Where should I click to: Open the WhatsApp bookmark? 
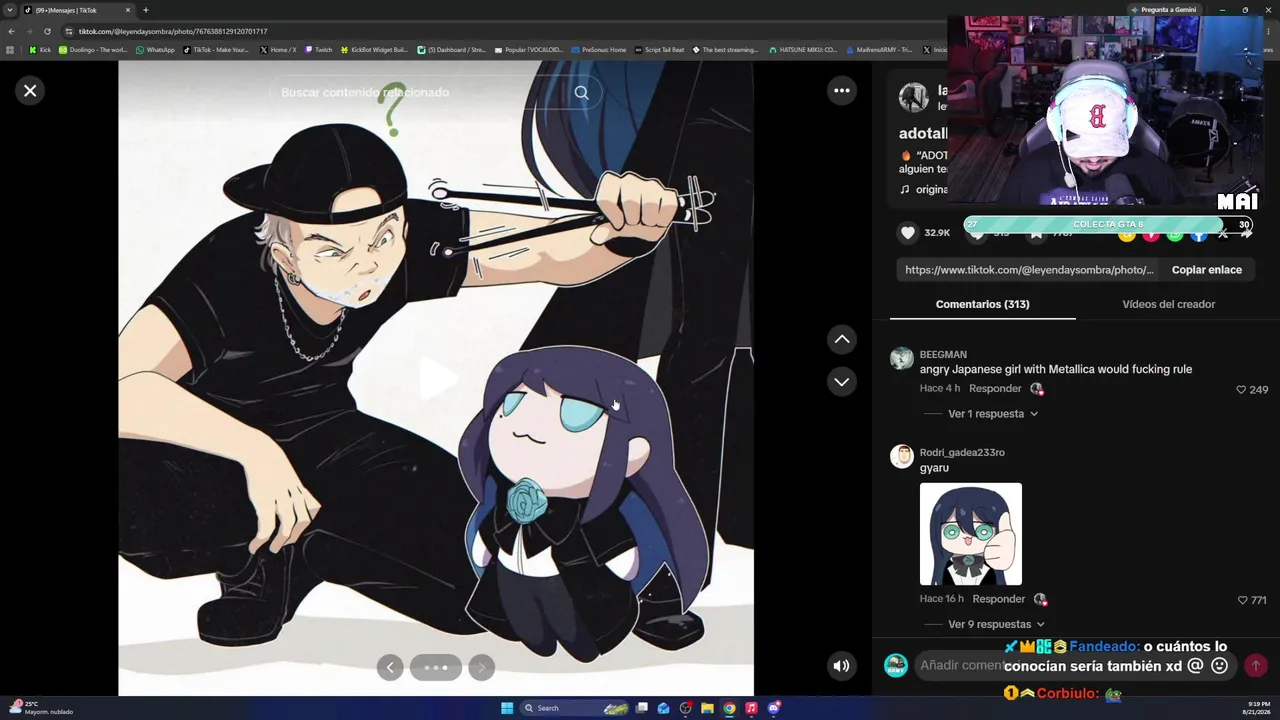click(x=155, y=49)
